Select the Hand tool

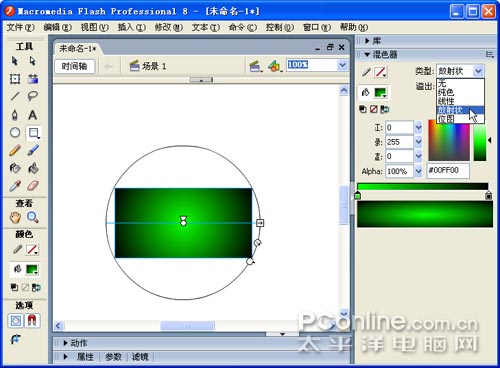(x=15, y=218)
